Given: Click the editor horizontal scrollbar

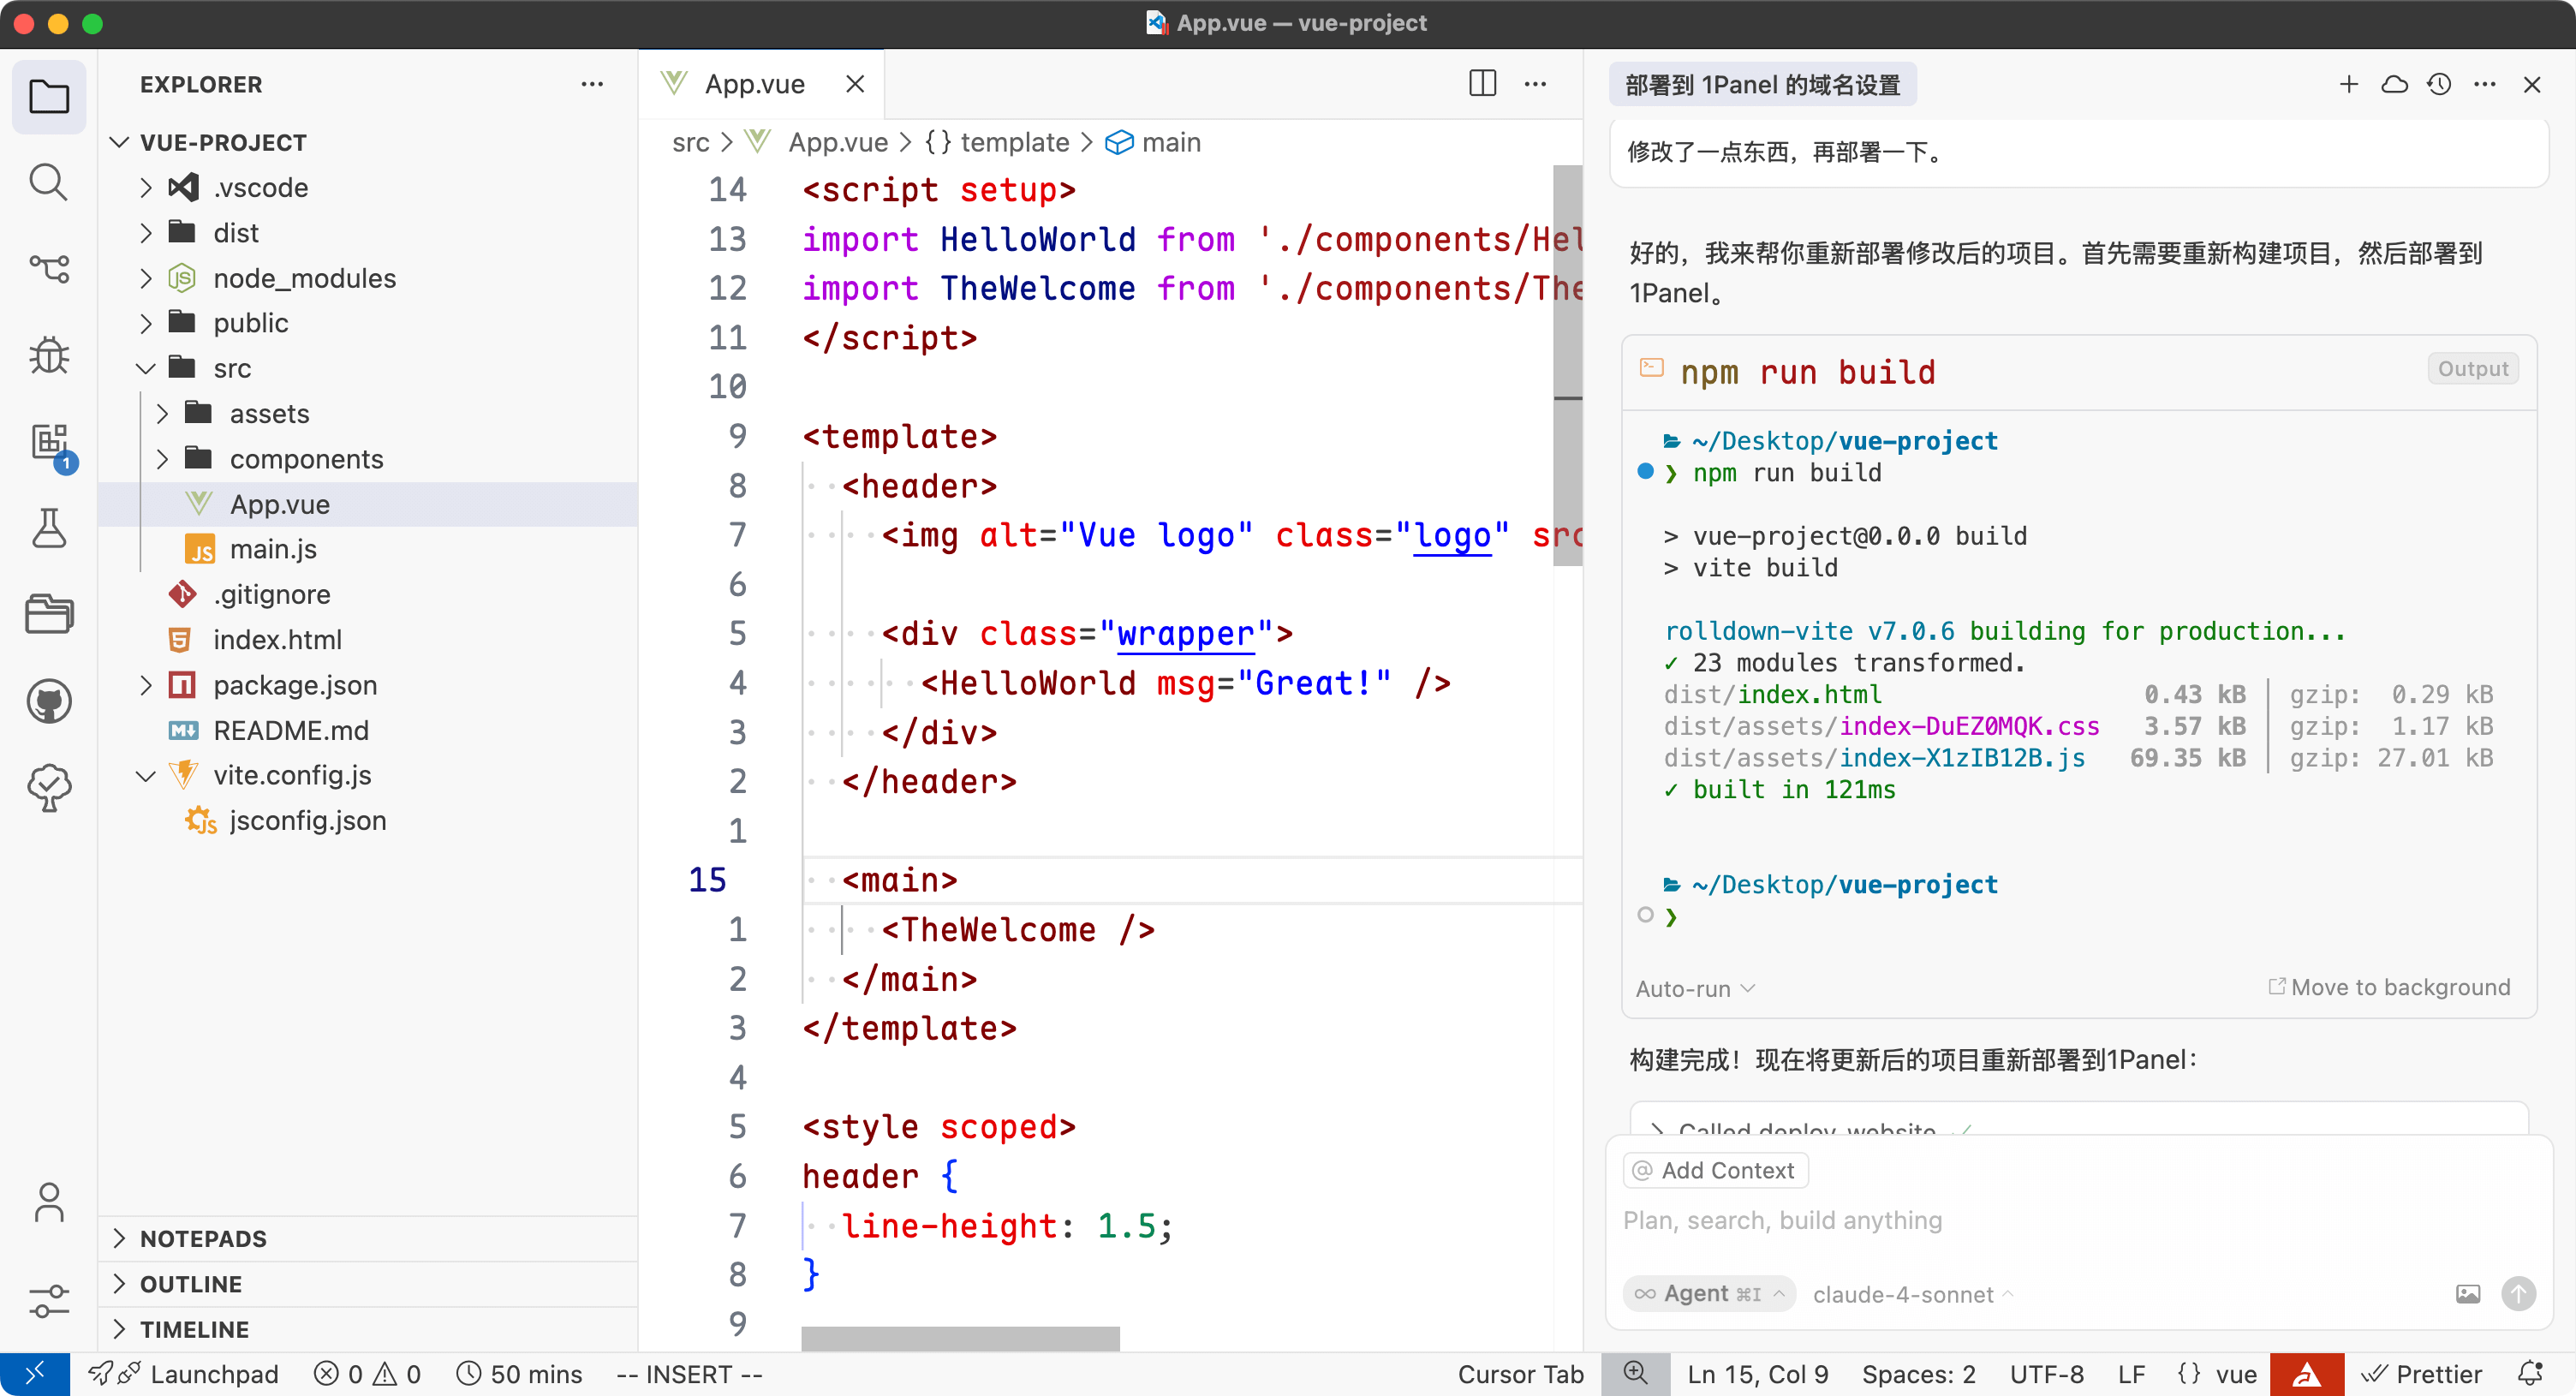Looking at the screenshot, I should tap(960, 1338).
